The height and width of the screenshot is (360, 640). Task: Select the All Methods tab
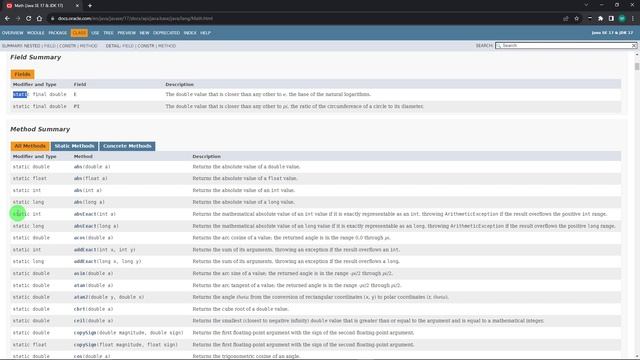30,146
